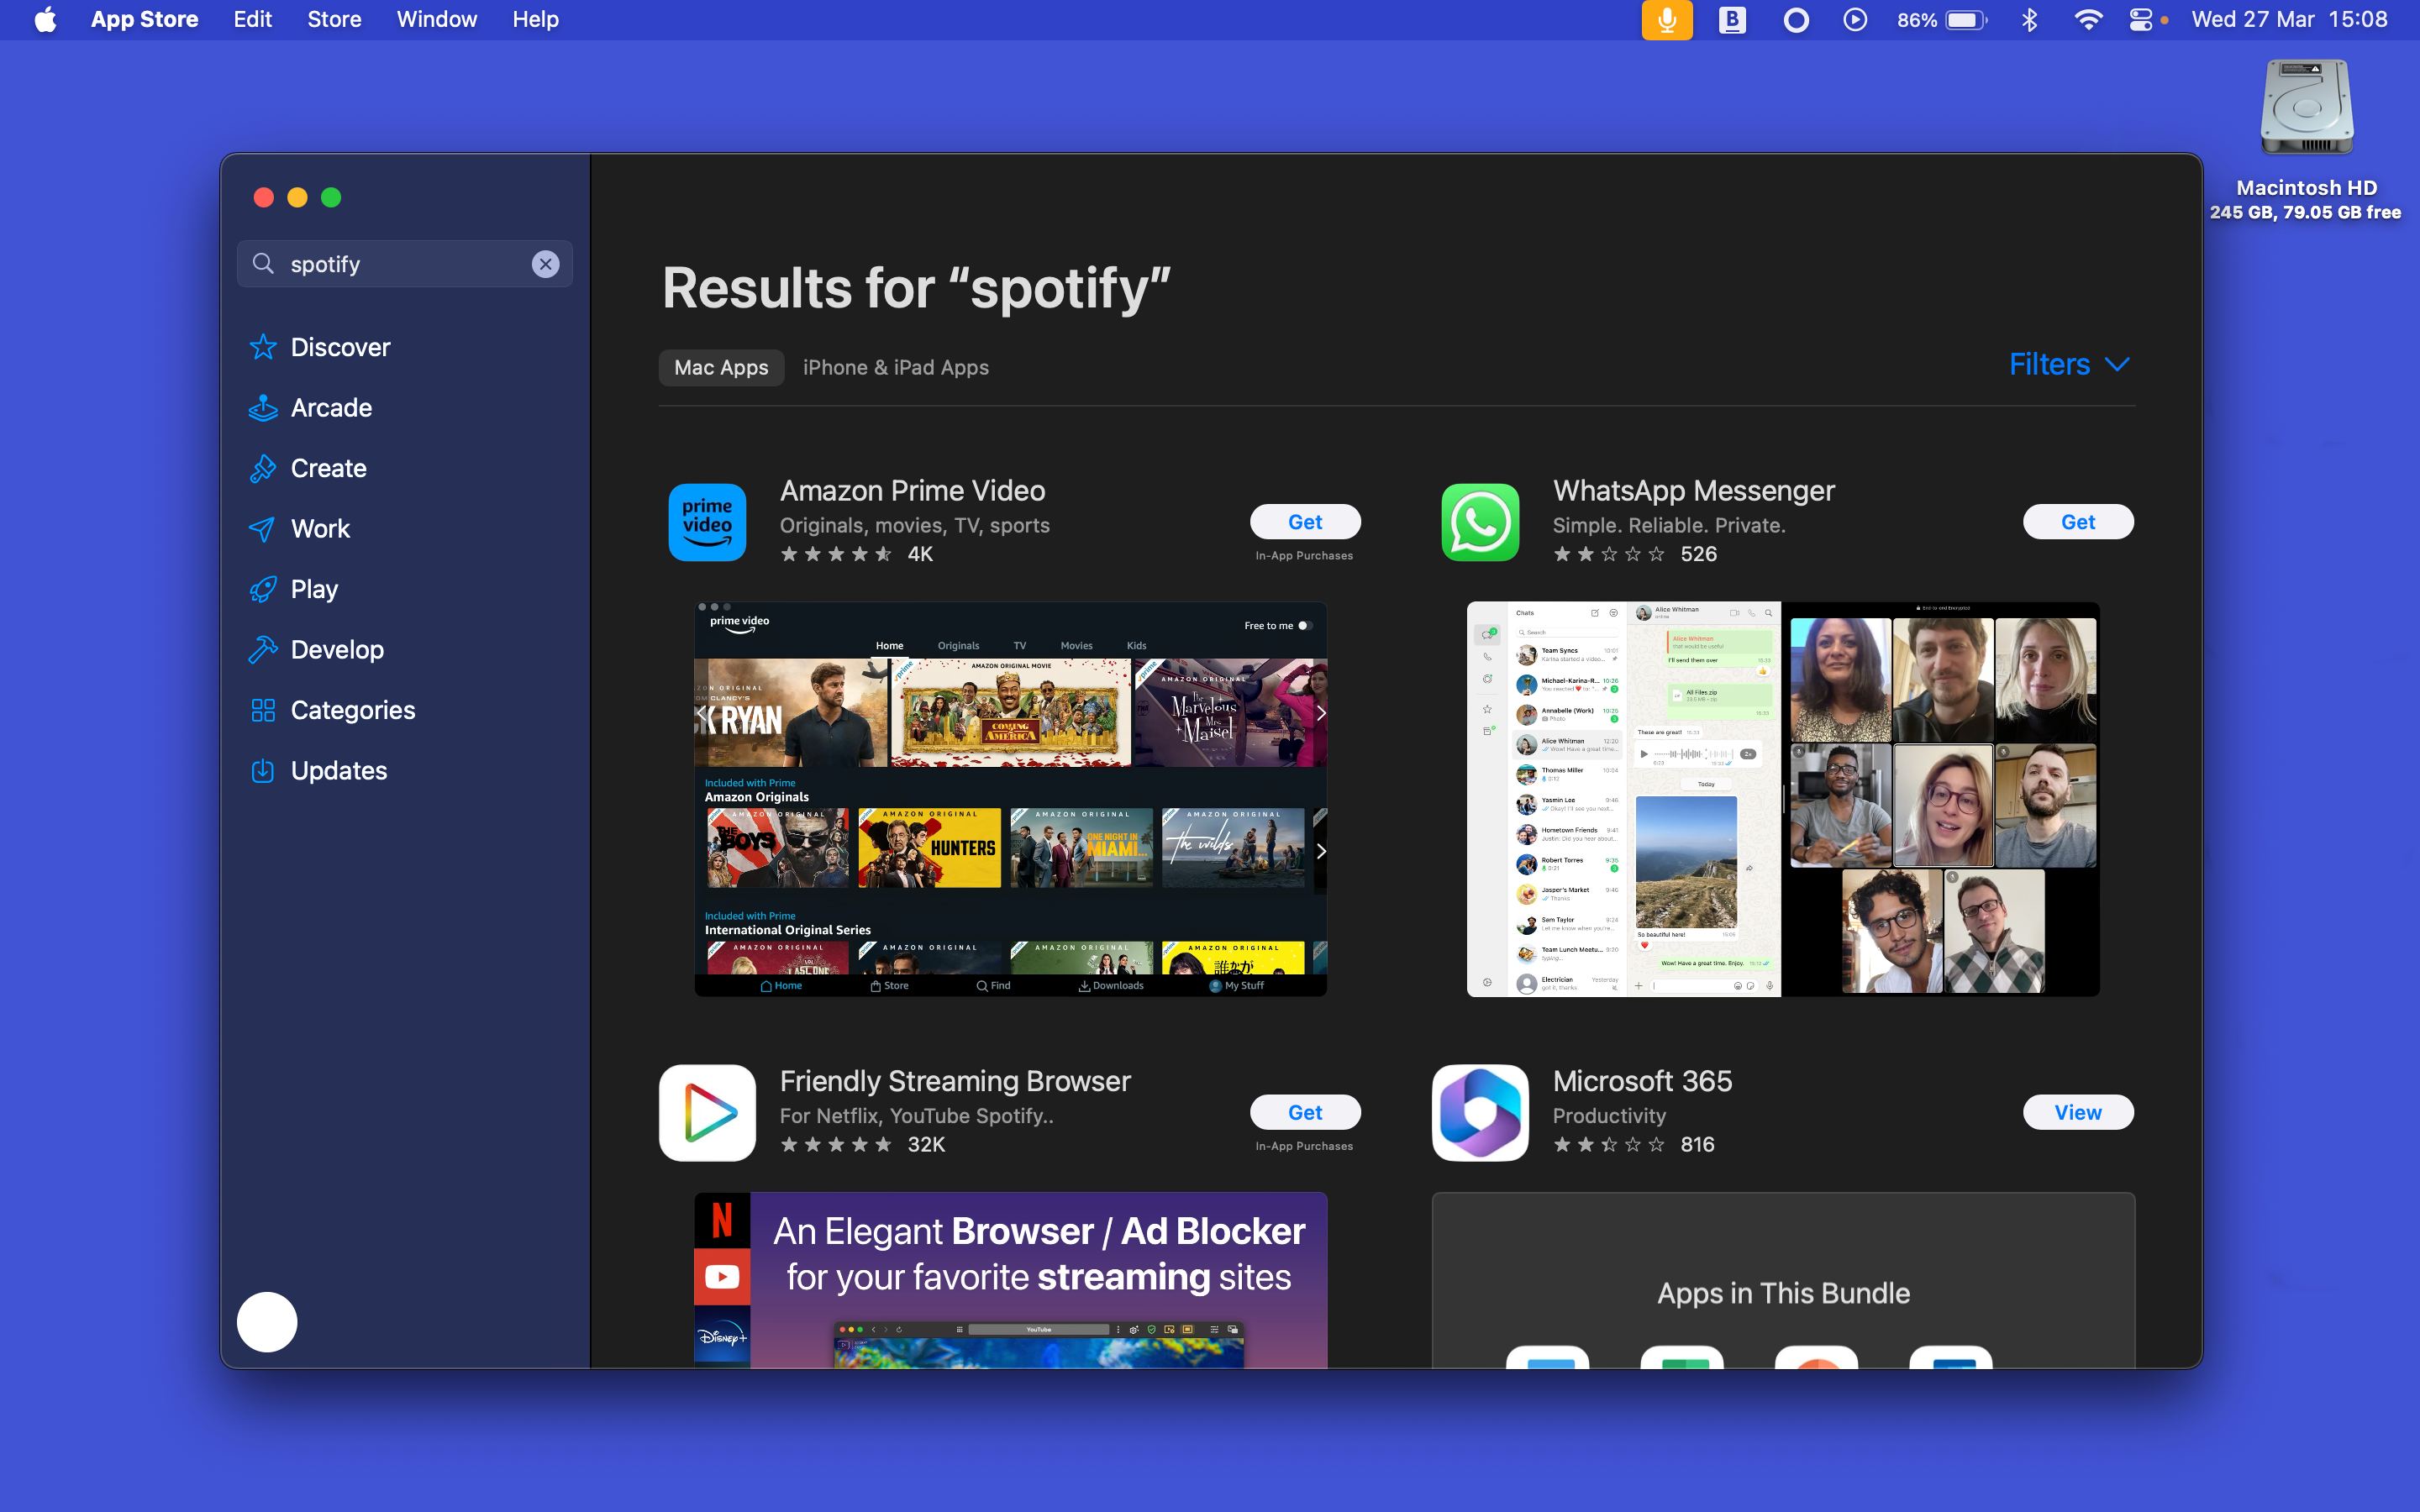Open the Help menu
2420x1512 pixels.
[535, 19]
